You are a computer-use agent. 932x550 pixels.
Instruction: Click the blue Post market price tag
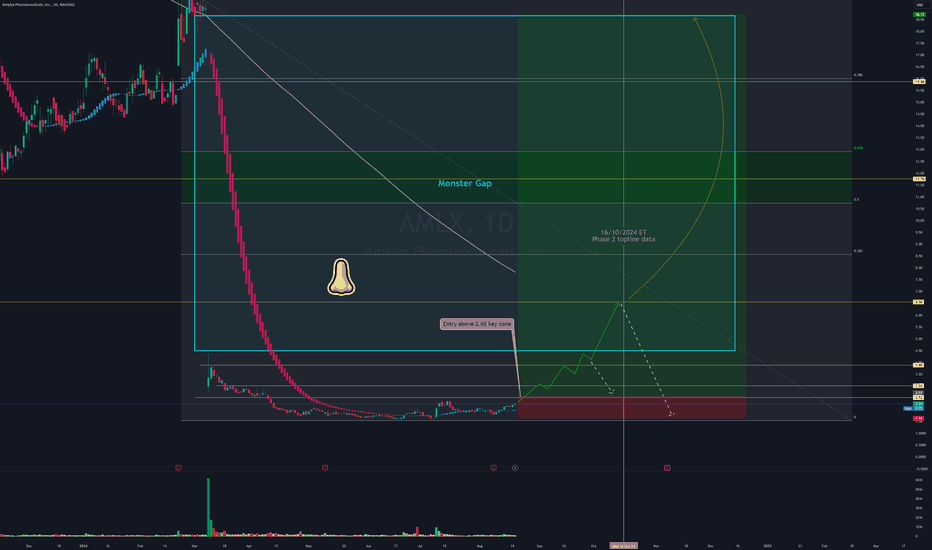click(914, 408)
